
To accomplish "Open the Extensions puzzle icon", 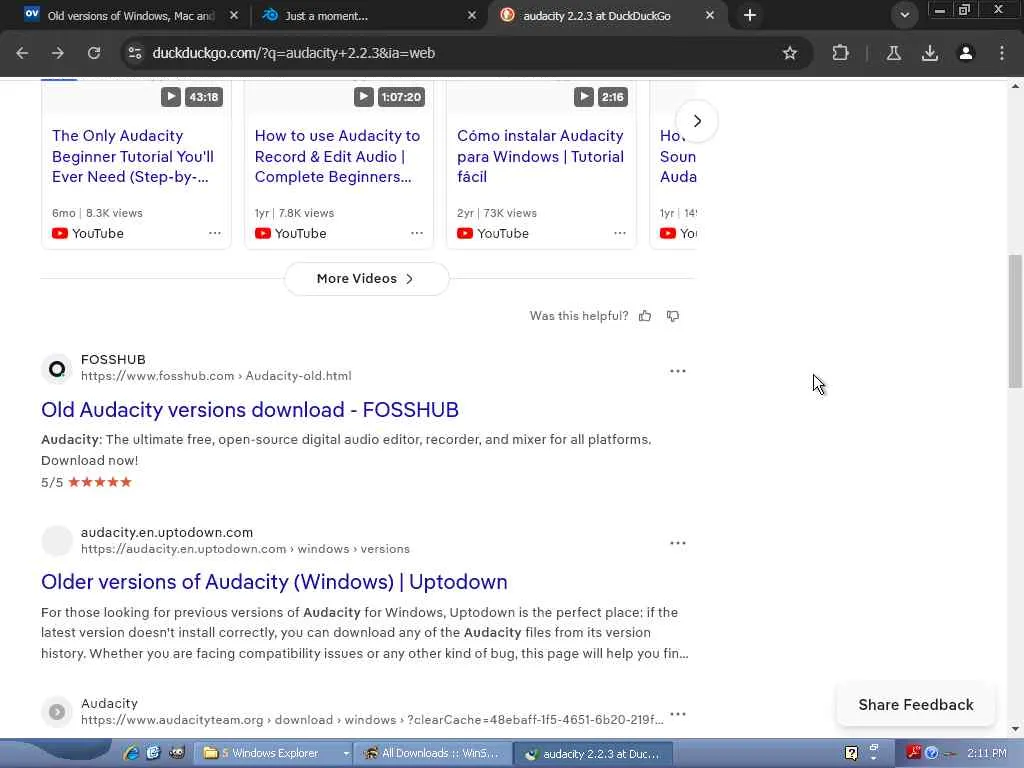I will (840, 53).
